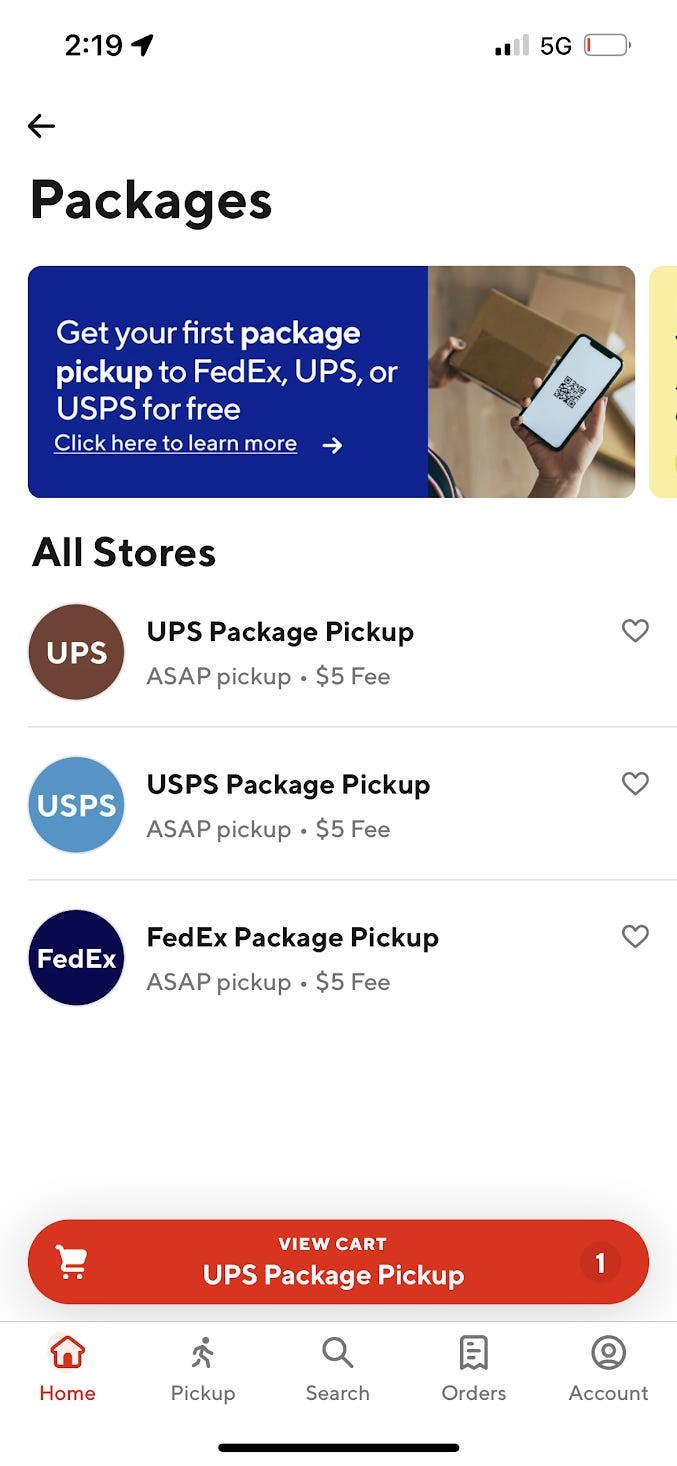The image size is (677, 1466).
Task: Tap the arrow next to learn more
Action: [333, 445]
